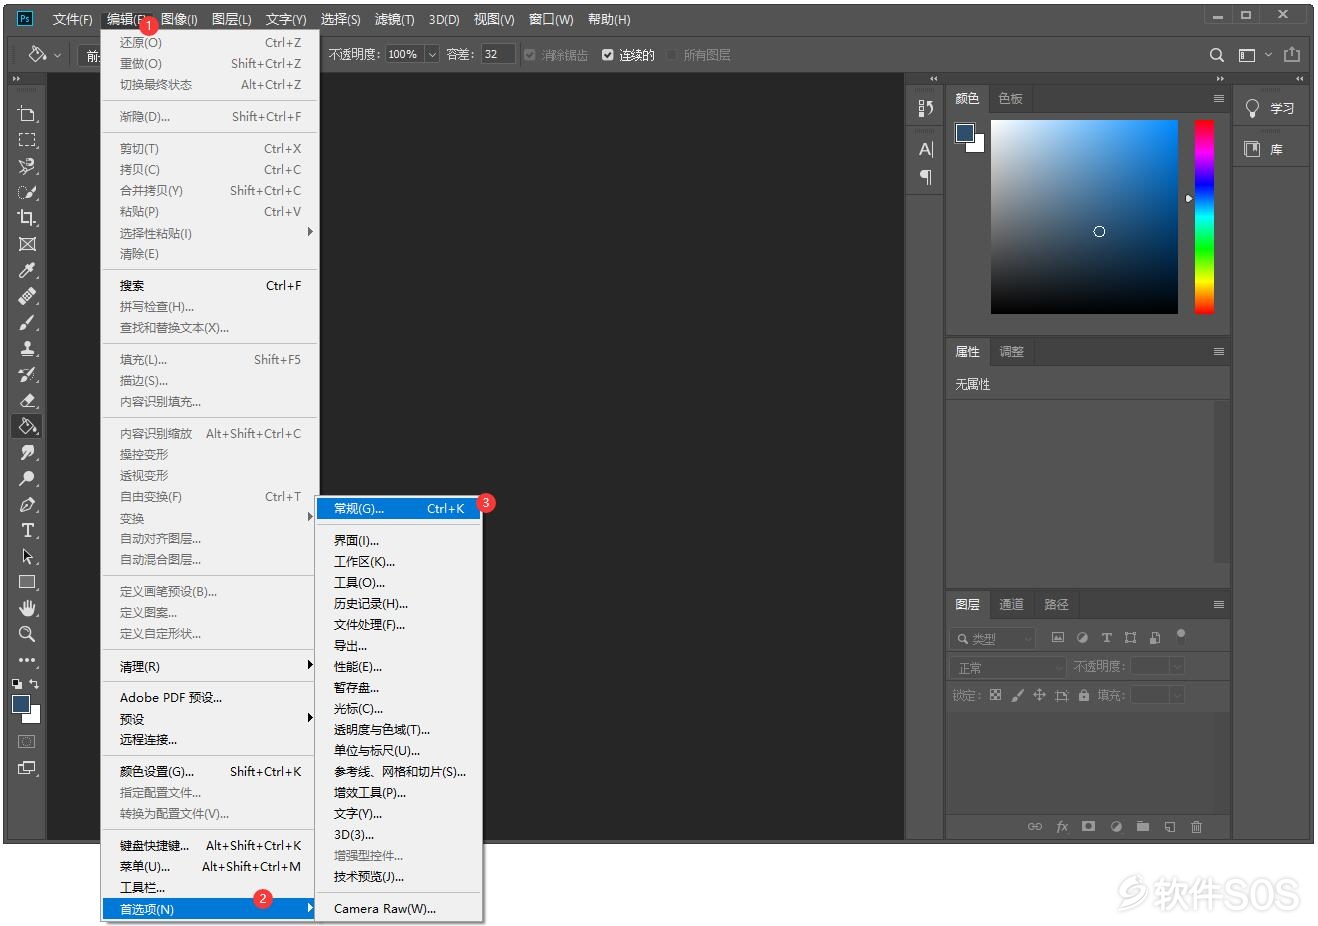Select the Hand tool
Screen dimensions: 1318x926
(x=27, y=608)
